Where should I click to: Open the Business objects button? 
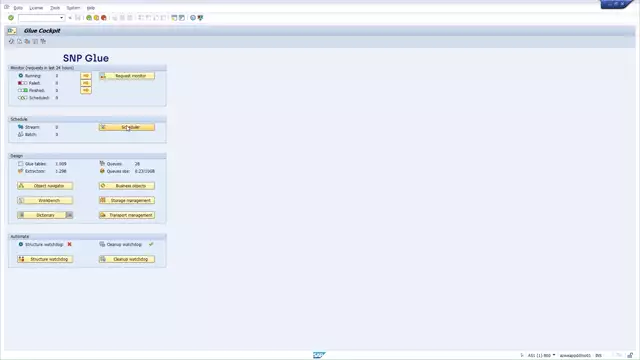(x=127, y=186)
